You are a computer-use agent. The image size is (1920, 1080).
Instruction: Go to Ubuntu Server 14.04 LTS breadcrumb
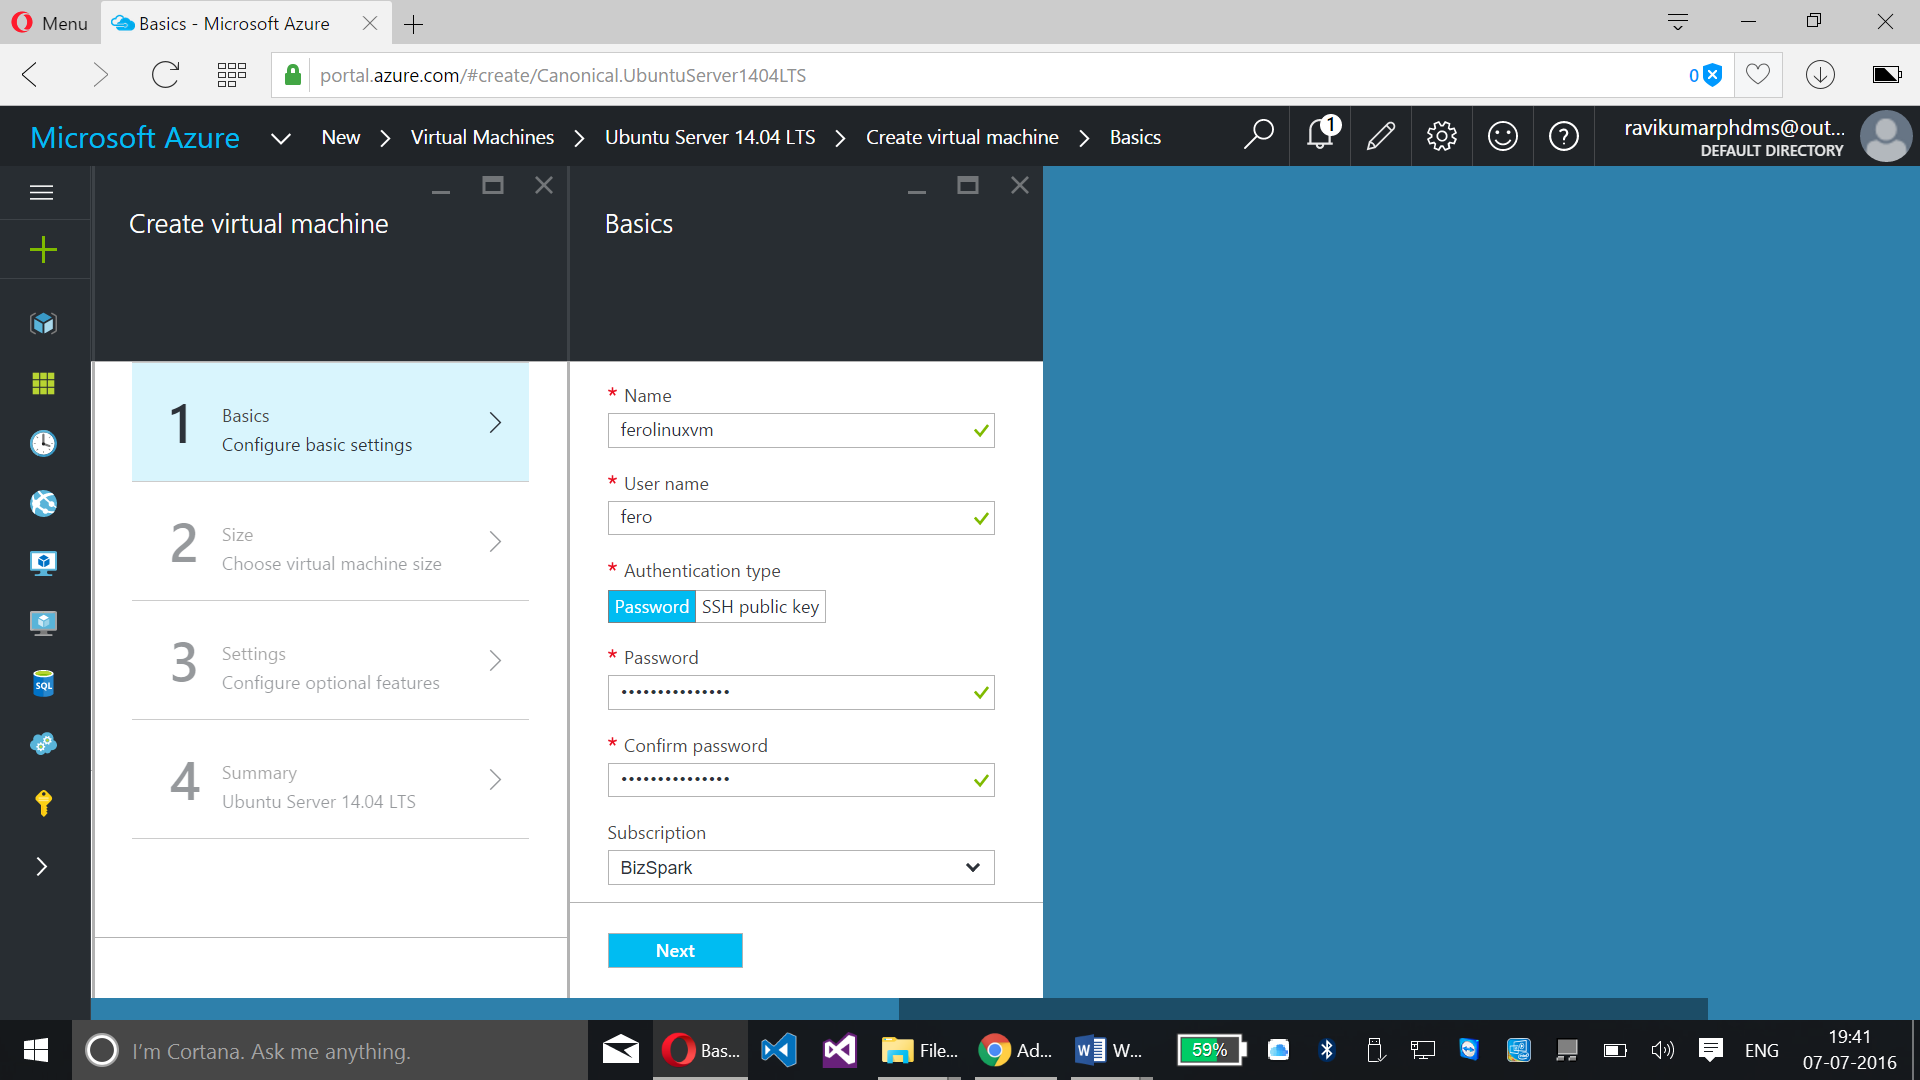tap(710, 137)
